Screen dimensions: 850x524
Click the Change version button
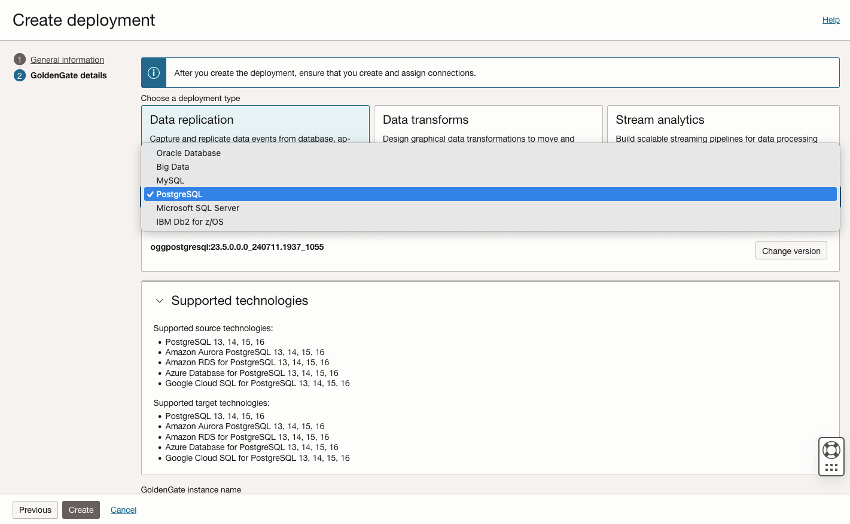(790, 251)
